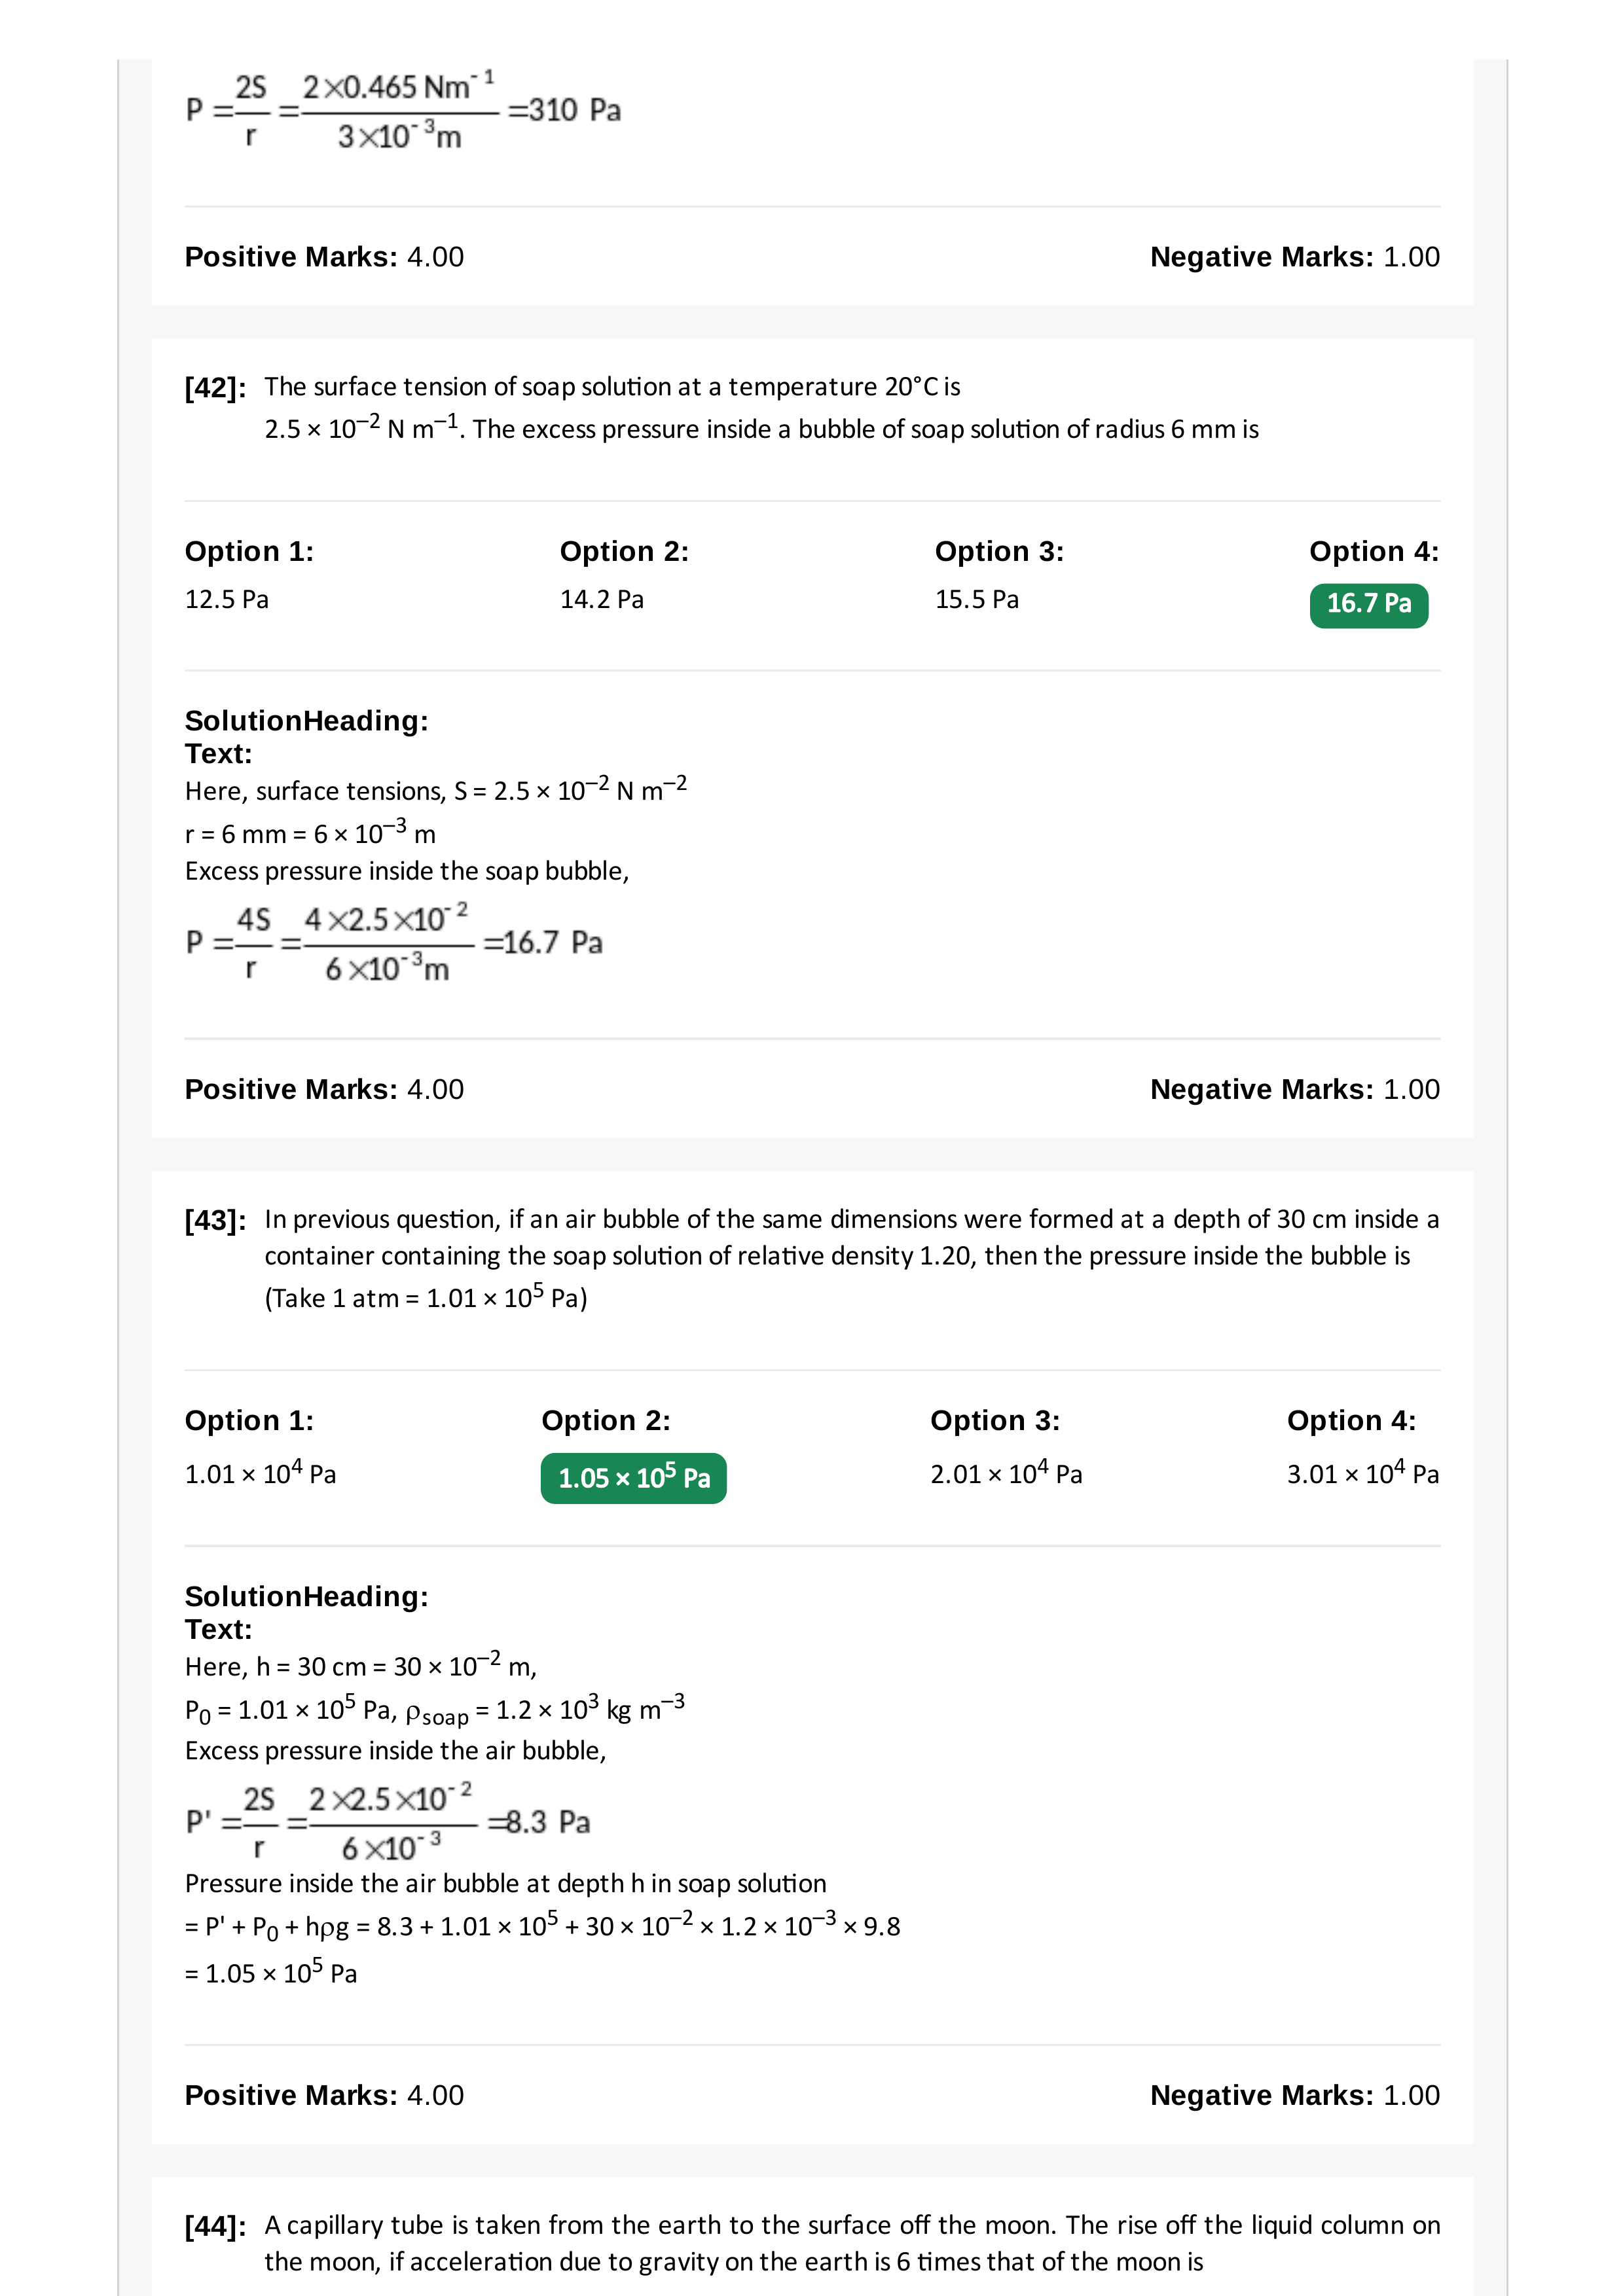
Task: Click question number [44] label
Action: coord(215,2227)
